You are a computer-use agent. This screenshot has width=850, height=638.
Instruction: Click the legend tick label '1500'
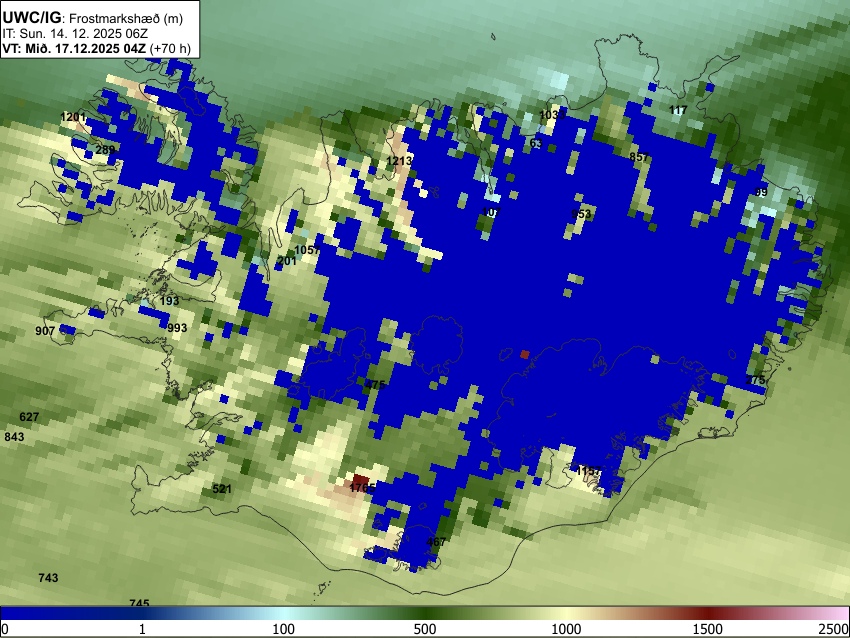pyautogui.click(x=708, y=629)
